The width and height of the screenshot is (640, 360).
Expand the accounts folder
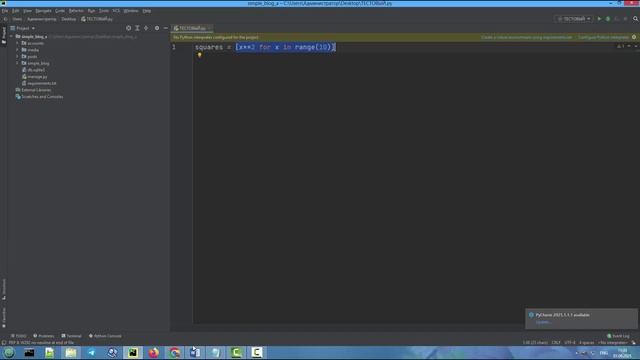18,43
